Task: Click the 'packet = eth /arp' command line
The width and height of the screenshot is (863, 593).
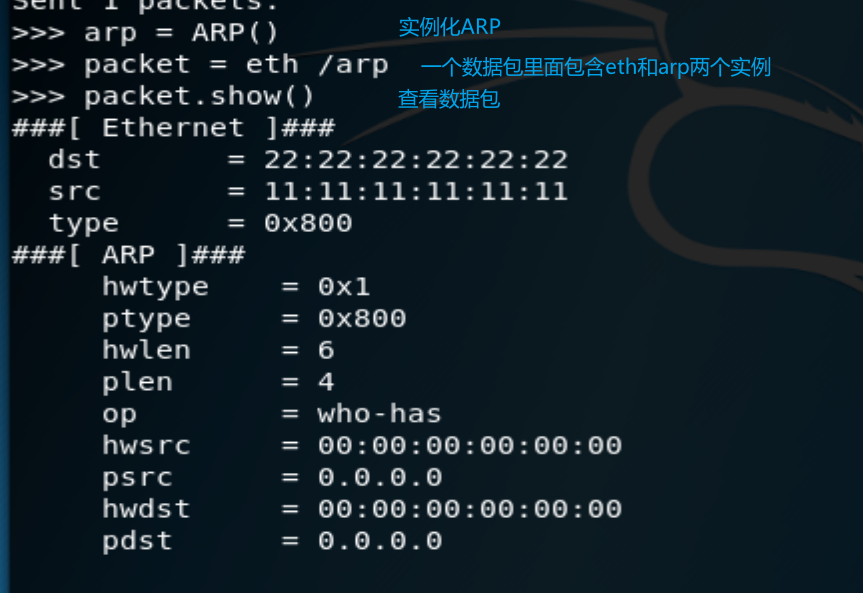Action: click(200, 65)
